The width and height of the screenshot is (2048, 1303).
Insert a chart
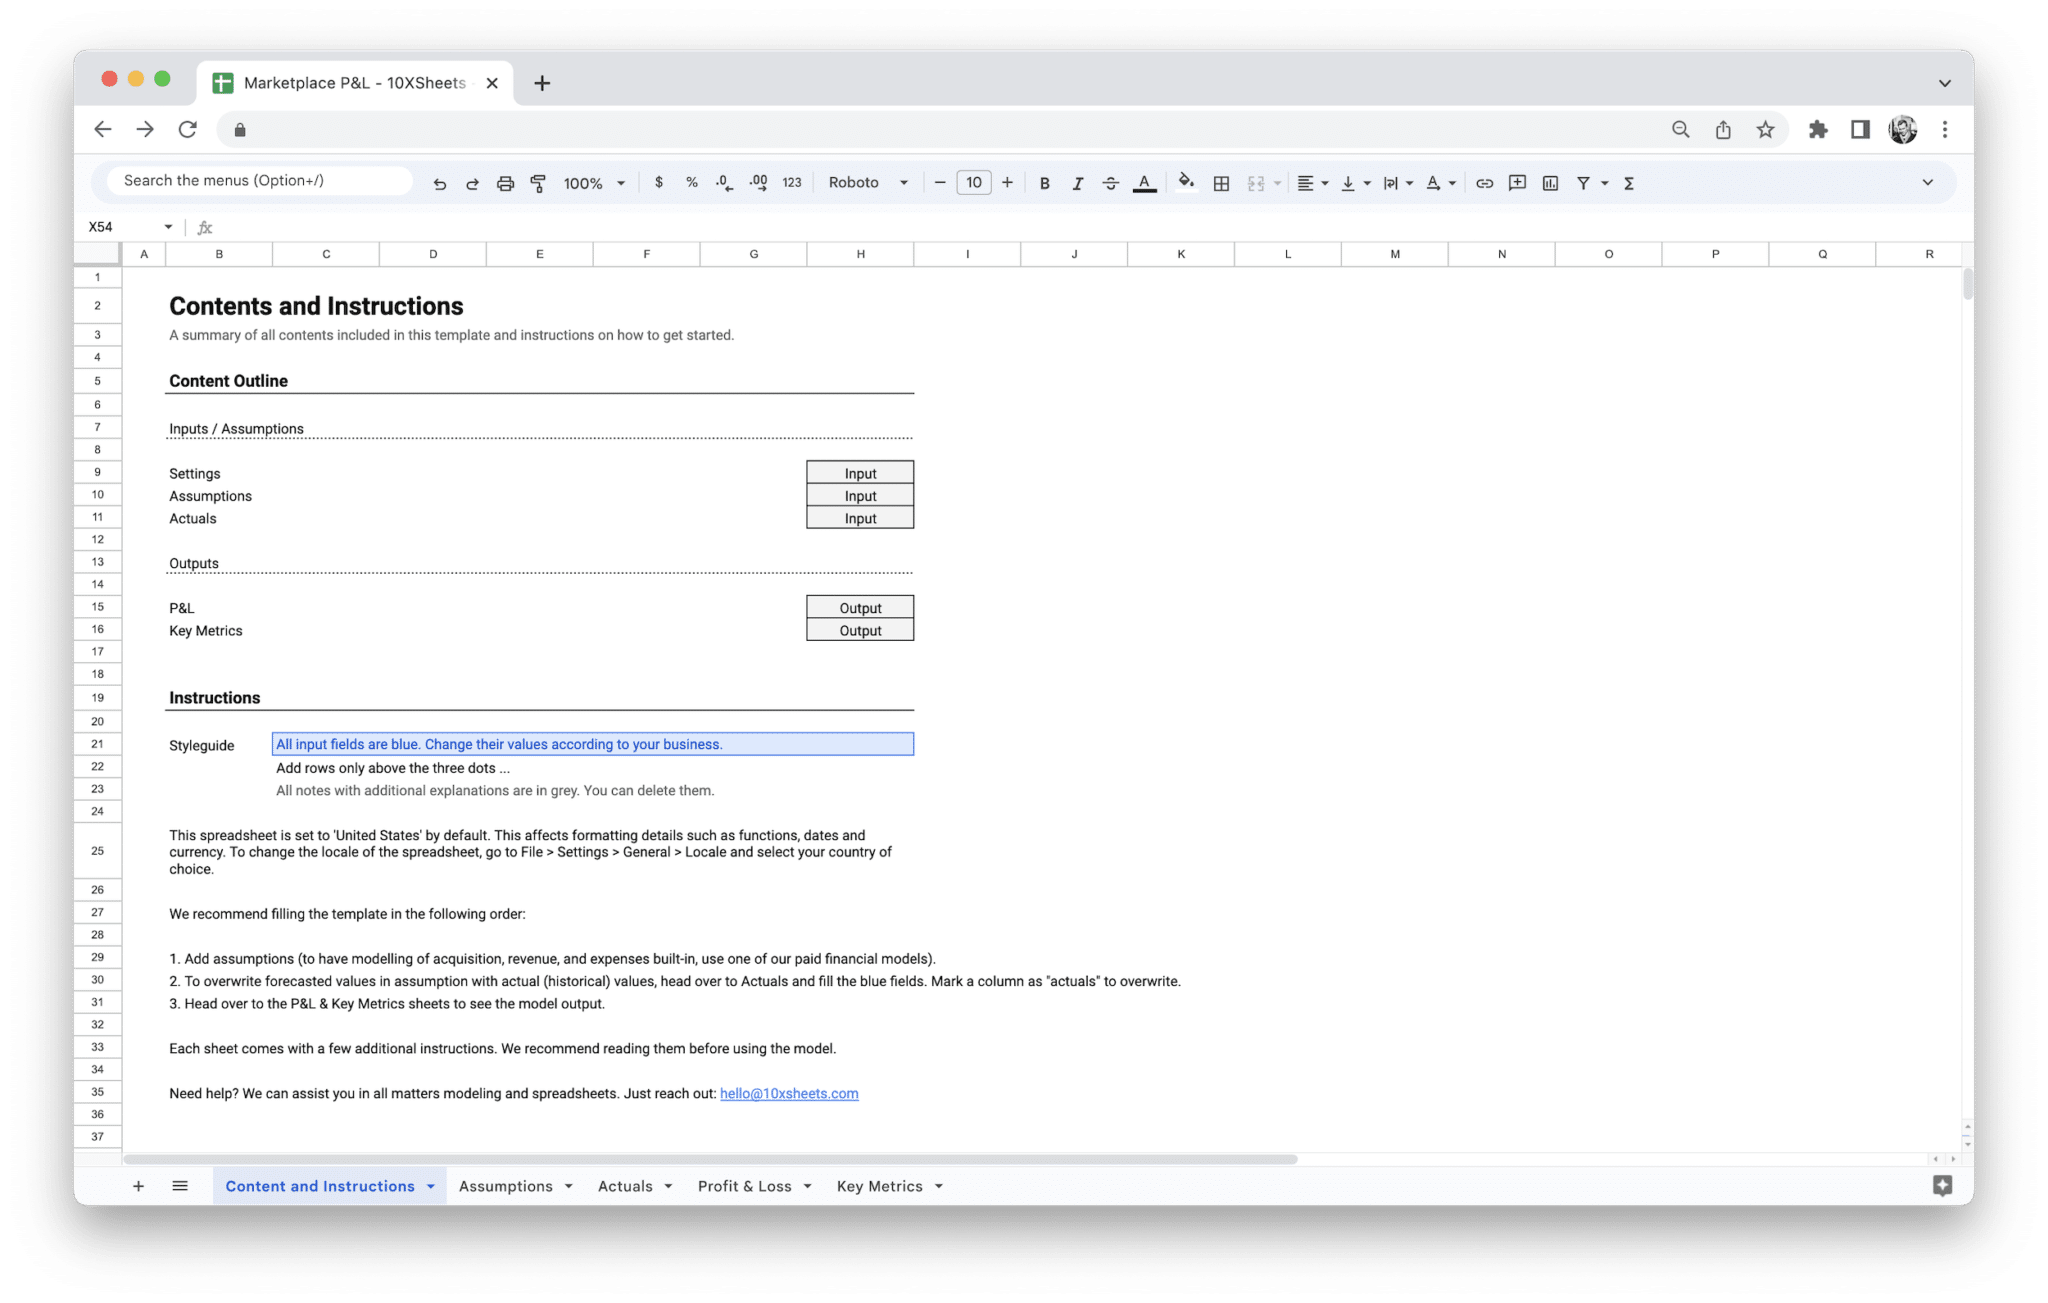(x=1550, y=182)
